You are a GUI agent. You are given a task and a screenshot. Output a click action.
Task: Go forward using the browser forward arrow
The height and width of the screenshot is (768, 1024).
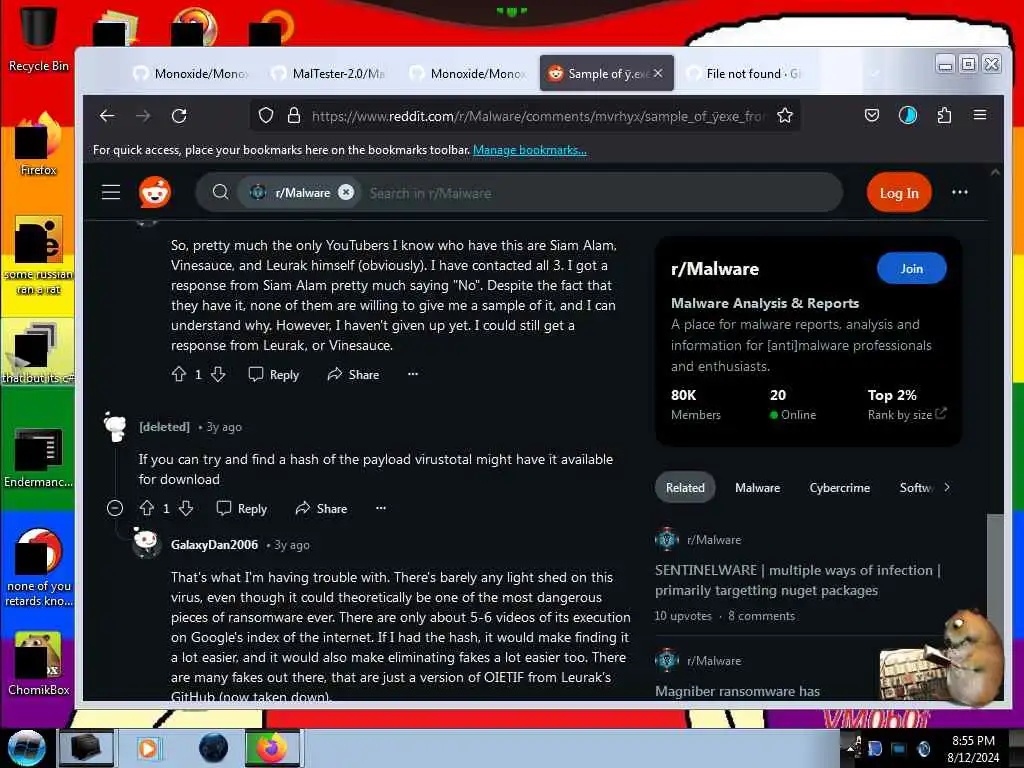pos(143,116)
